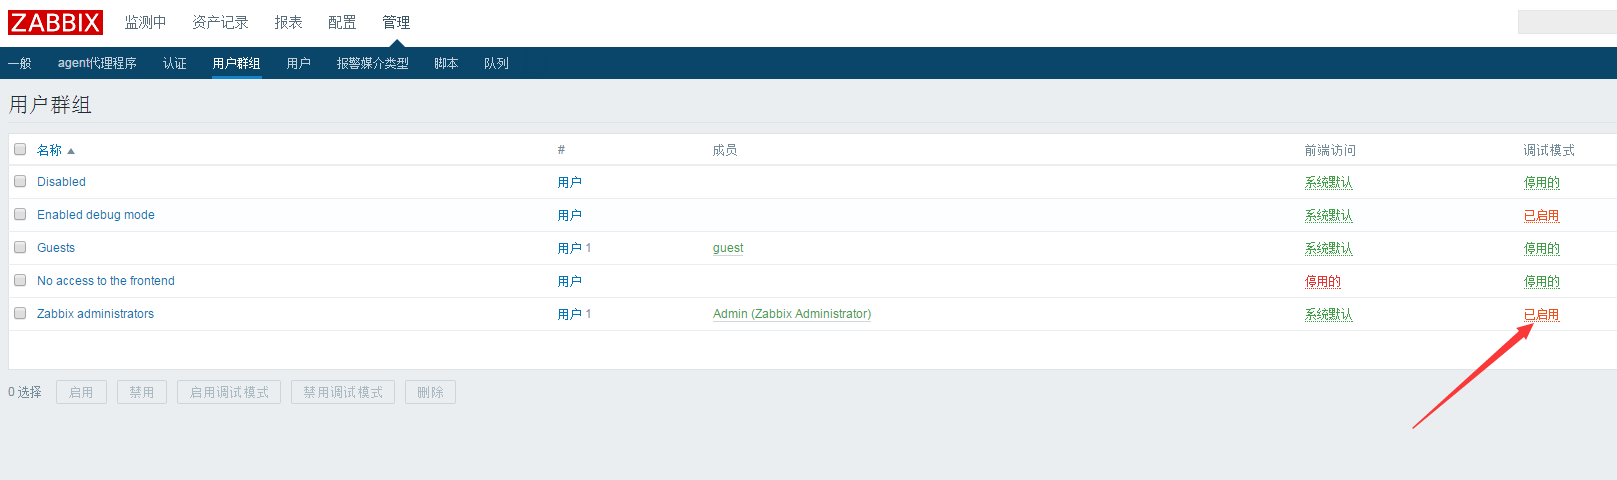1617x480 pixels.
Task: Toggle the select-all checkbox in header
Action: point(20,149)
